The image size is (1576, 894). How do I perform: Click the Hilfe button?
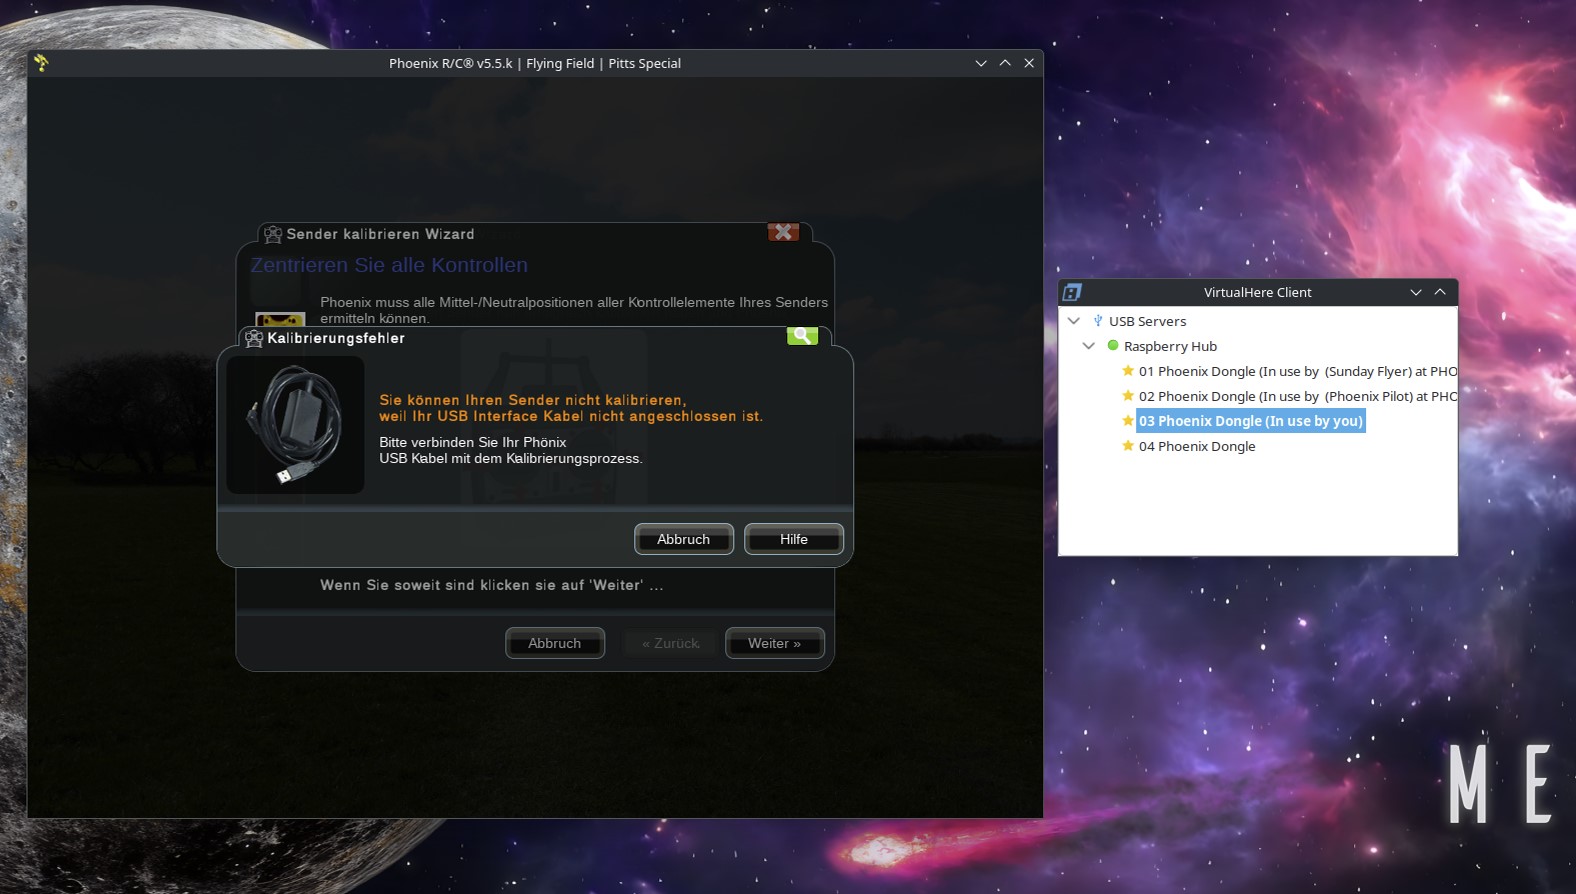(x=794, y=539)
